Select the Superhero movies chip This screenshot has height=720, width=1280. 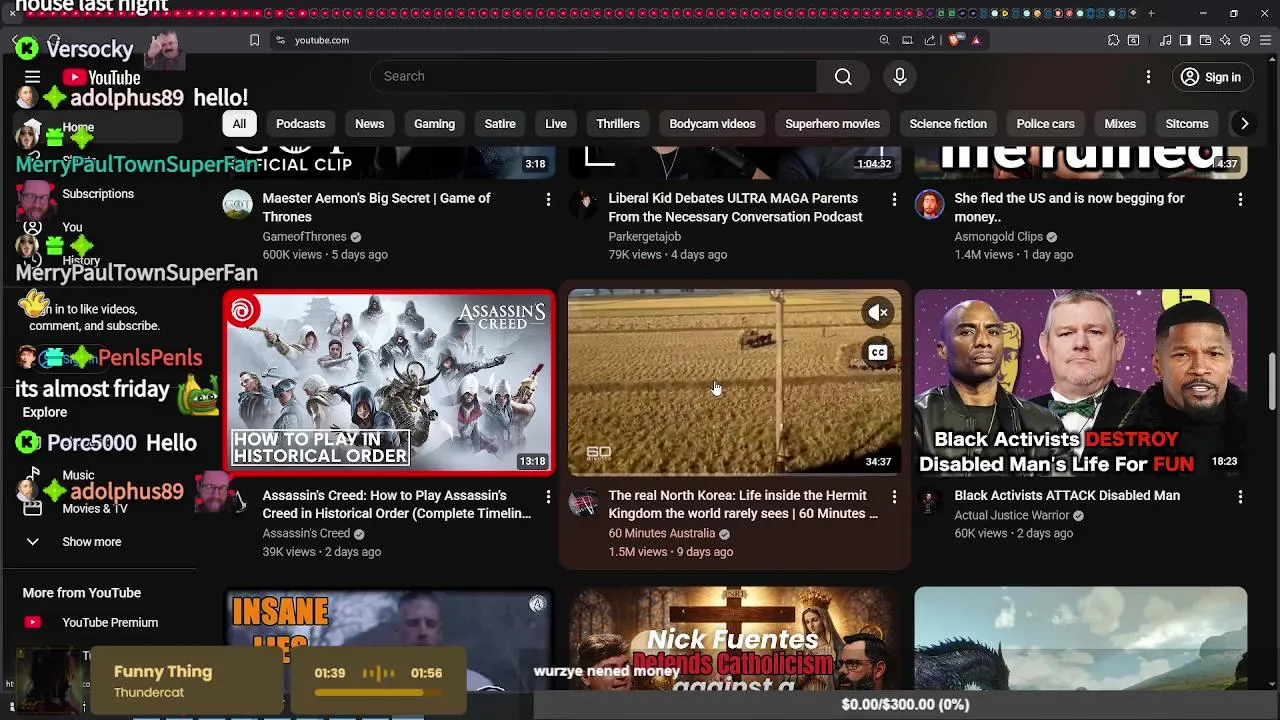pyautogui.click(x=832, y=124)
